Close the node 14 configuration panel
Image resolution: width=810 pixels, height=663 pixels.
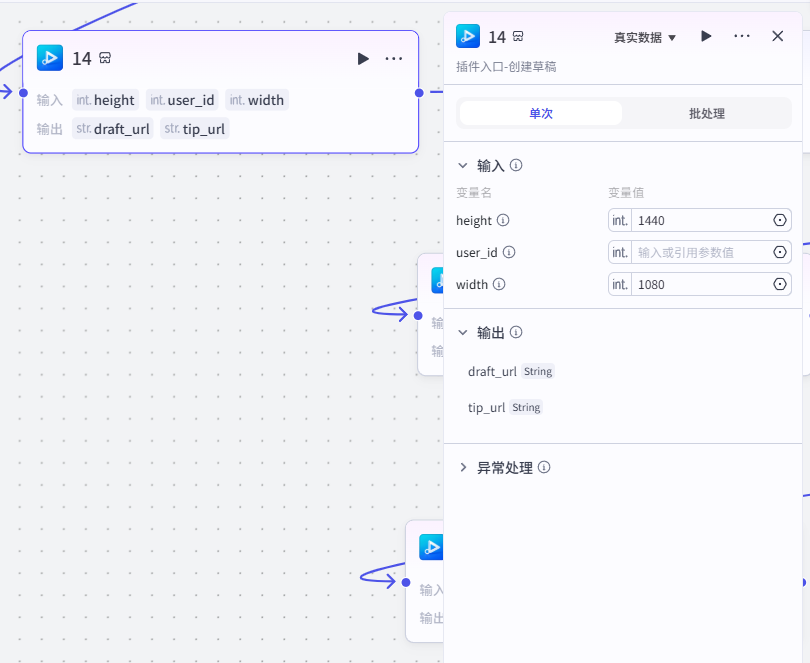(x=777, y=36)
